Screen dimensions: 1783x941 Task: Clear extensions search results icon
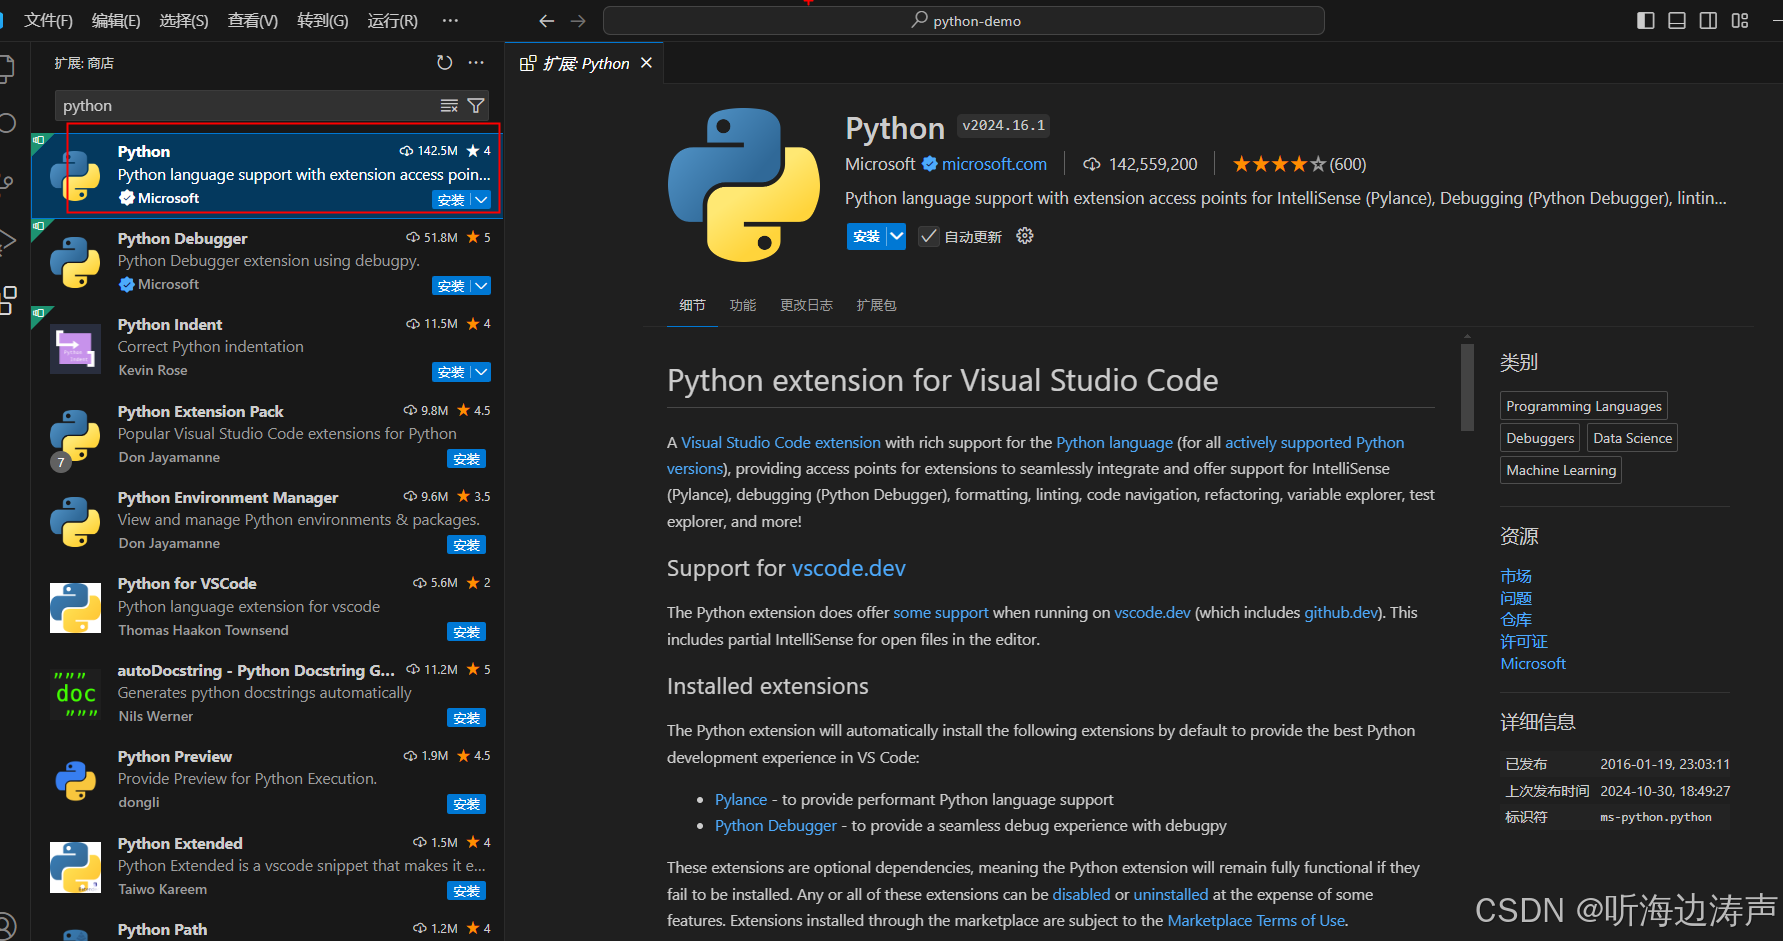(450, 106)
